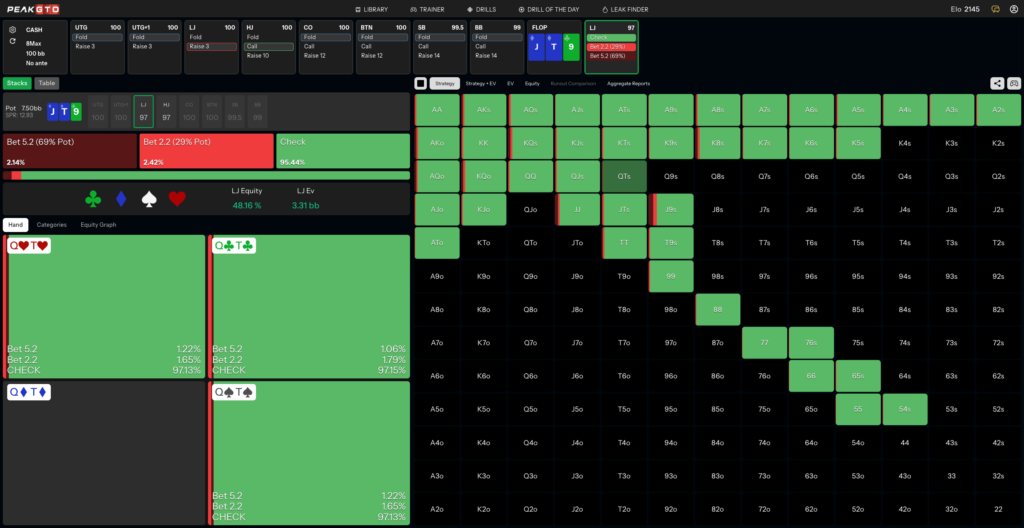Click the Queen-Ten of clubs combo card
Viewport: 1024px width, 528px height.
point(309,306)
